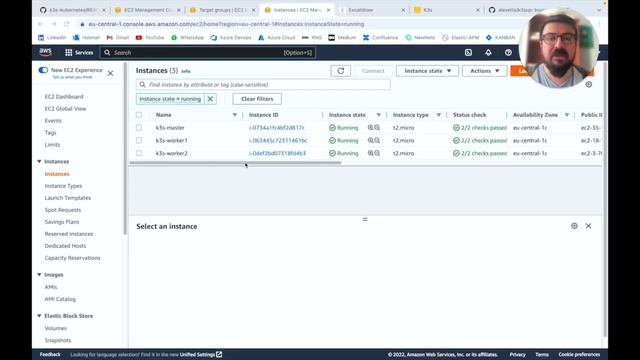Collapse the Instances sidebar section
The width and height of the screenshot is (640, 360).
tap(40, 162)
